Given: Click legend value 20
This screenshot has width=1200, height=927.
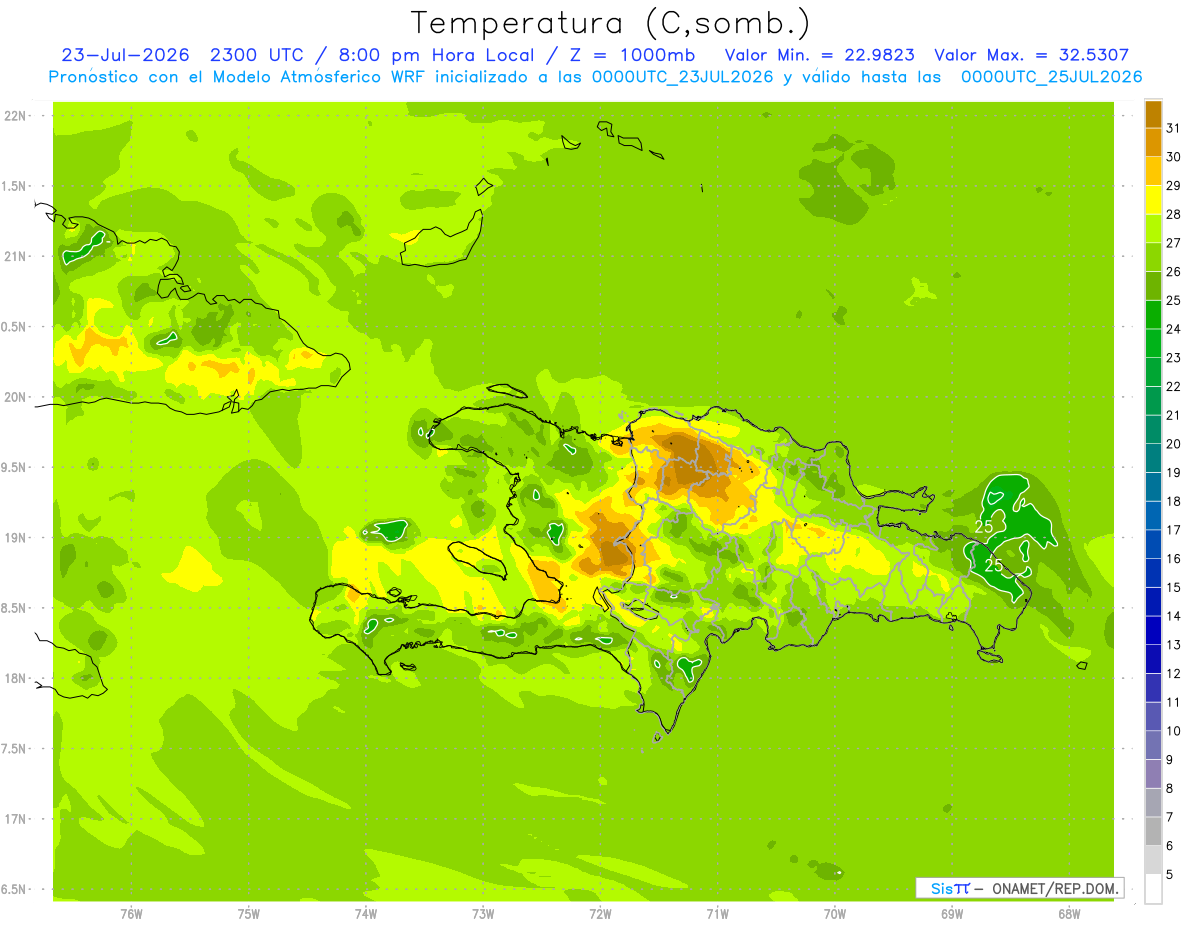Looking at the screenshot, I should [1173, 443].
